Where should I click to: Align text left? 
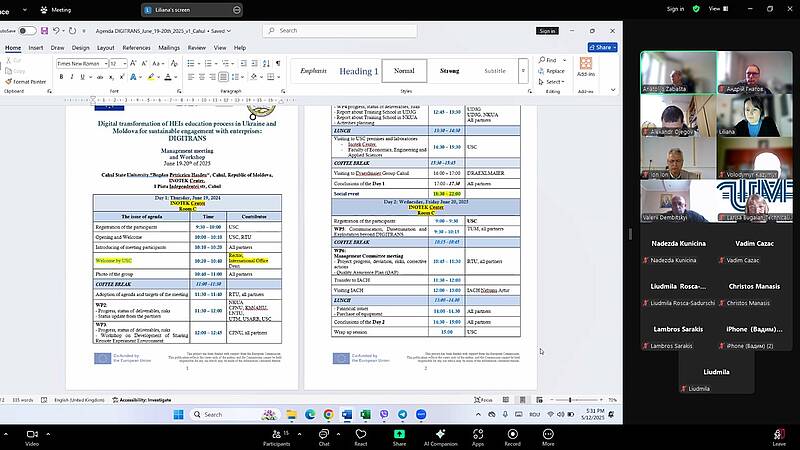pos(191,77)
